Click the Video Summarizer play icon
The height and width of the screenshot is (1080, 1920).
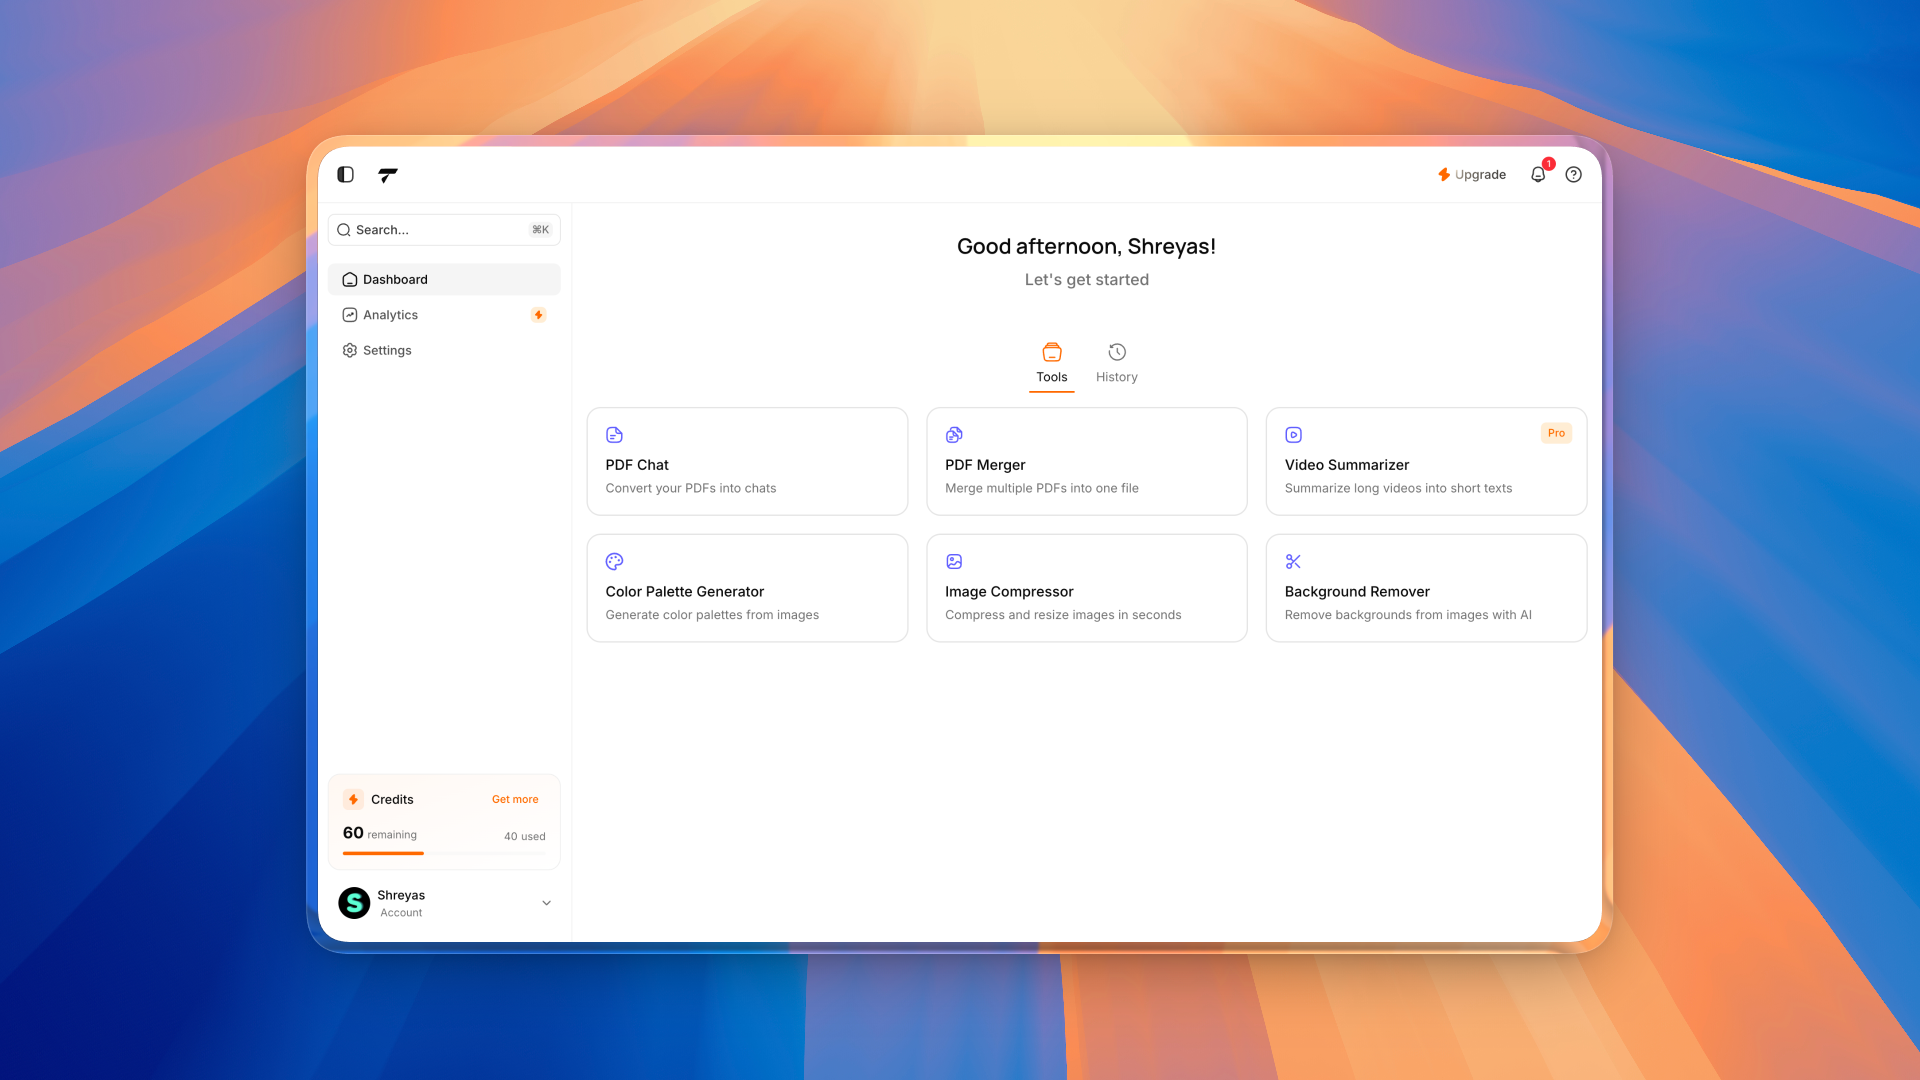coord(1293,435)
